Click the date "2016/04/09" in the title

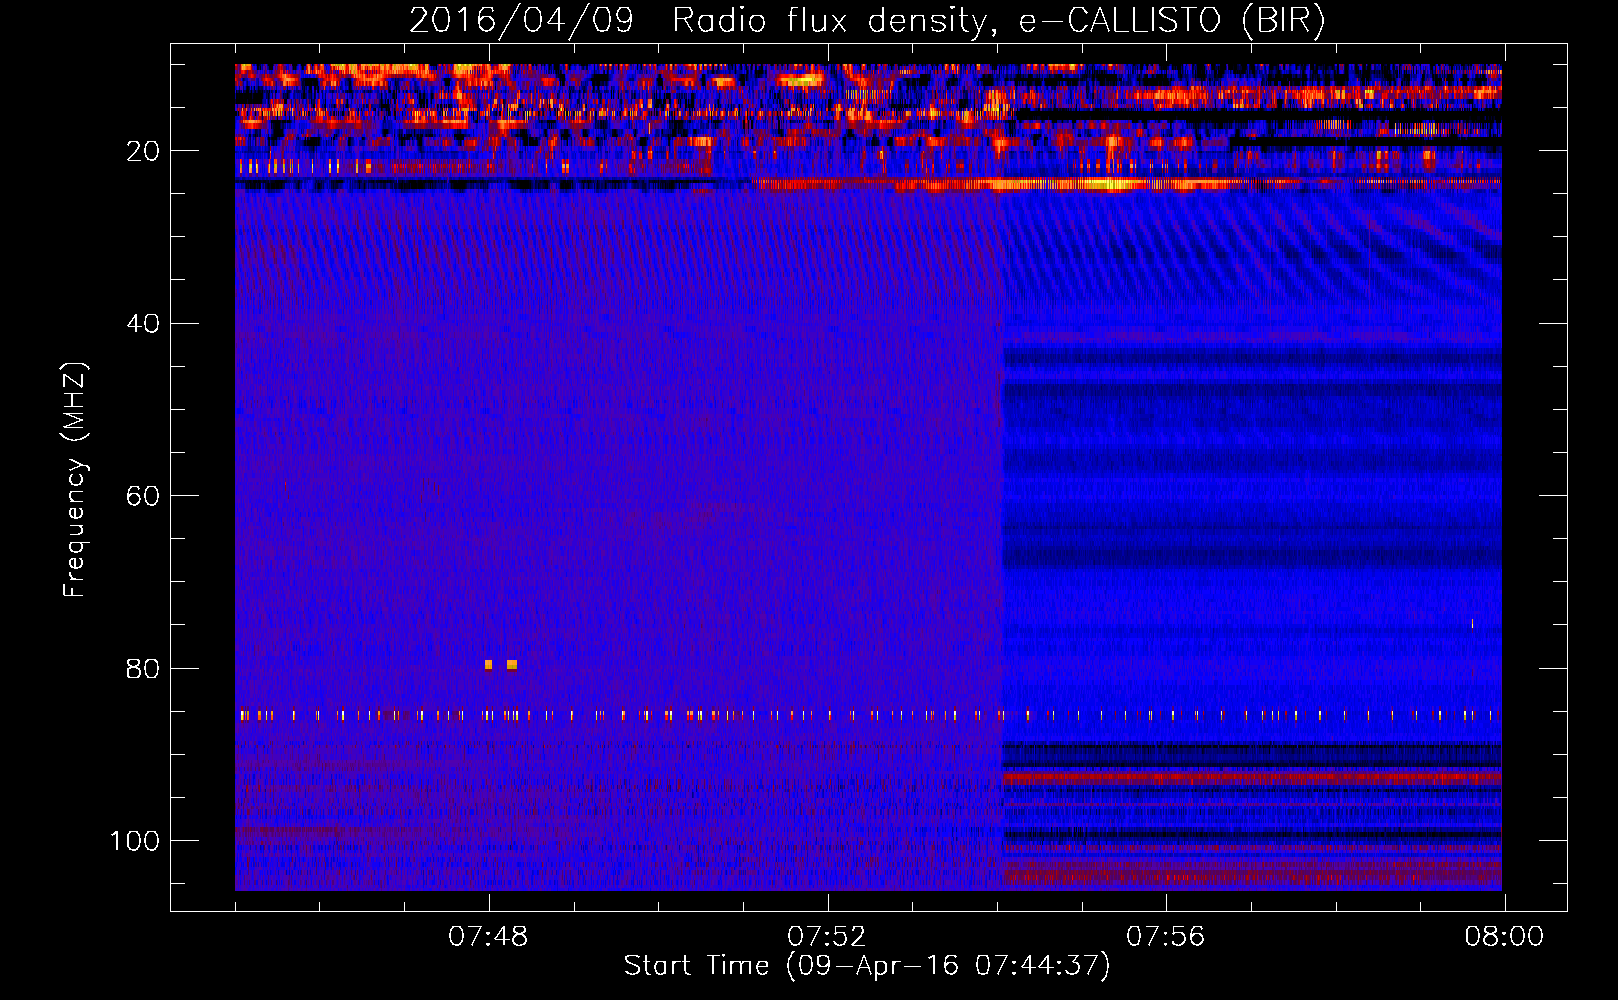tap(521, 20)
